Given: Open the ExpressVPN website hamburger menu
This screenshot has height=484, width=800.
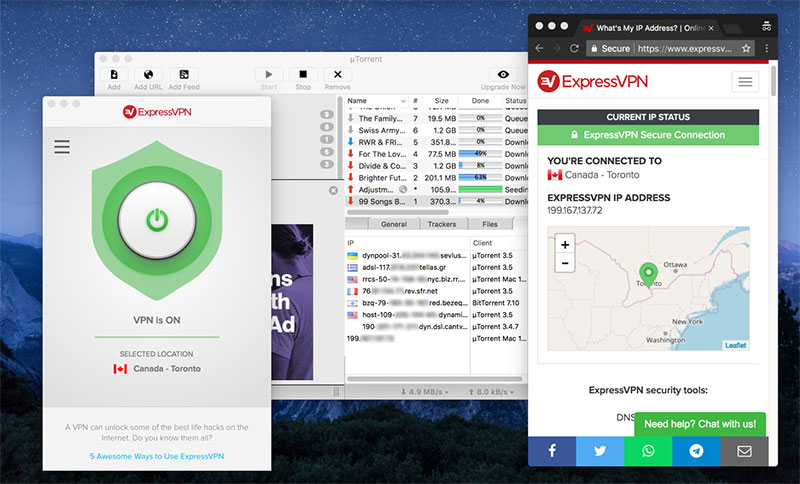Looking at the screenshot, I should 745,82.
